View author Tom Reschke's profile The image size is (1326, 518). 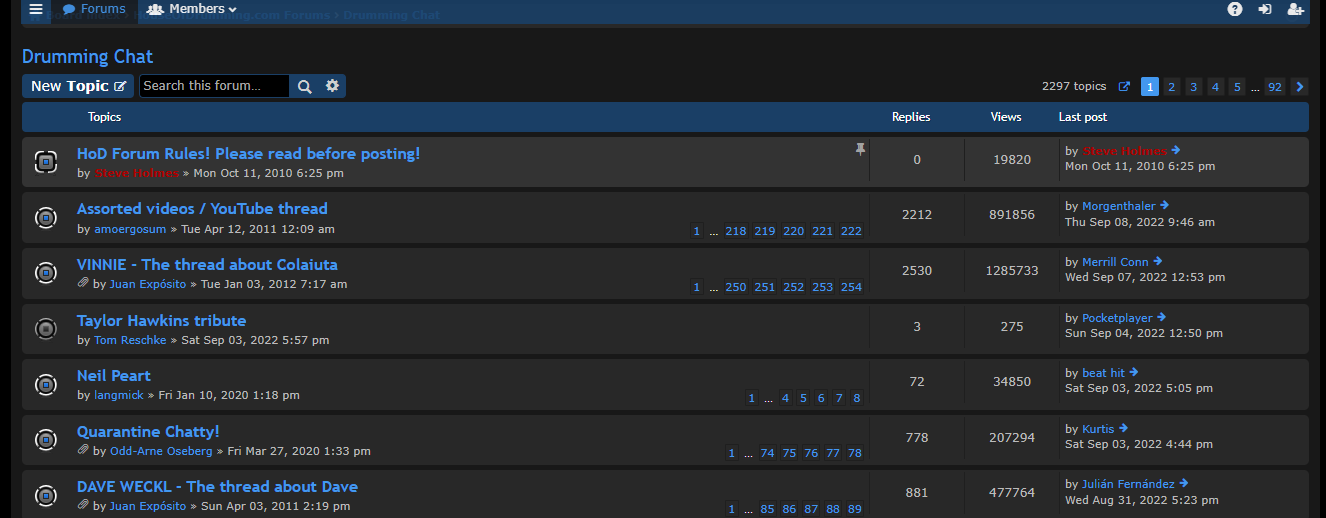(130, 340)
